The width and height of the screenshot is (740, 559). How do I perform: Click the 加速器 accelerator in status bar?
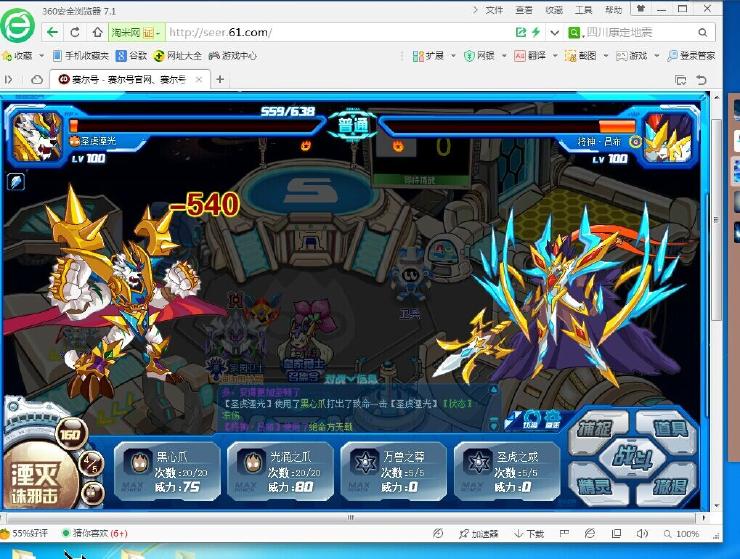pos(479,534)
